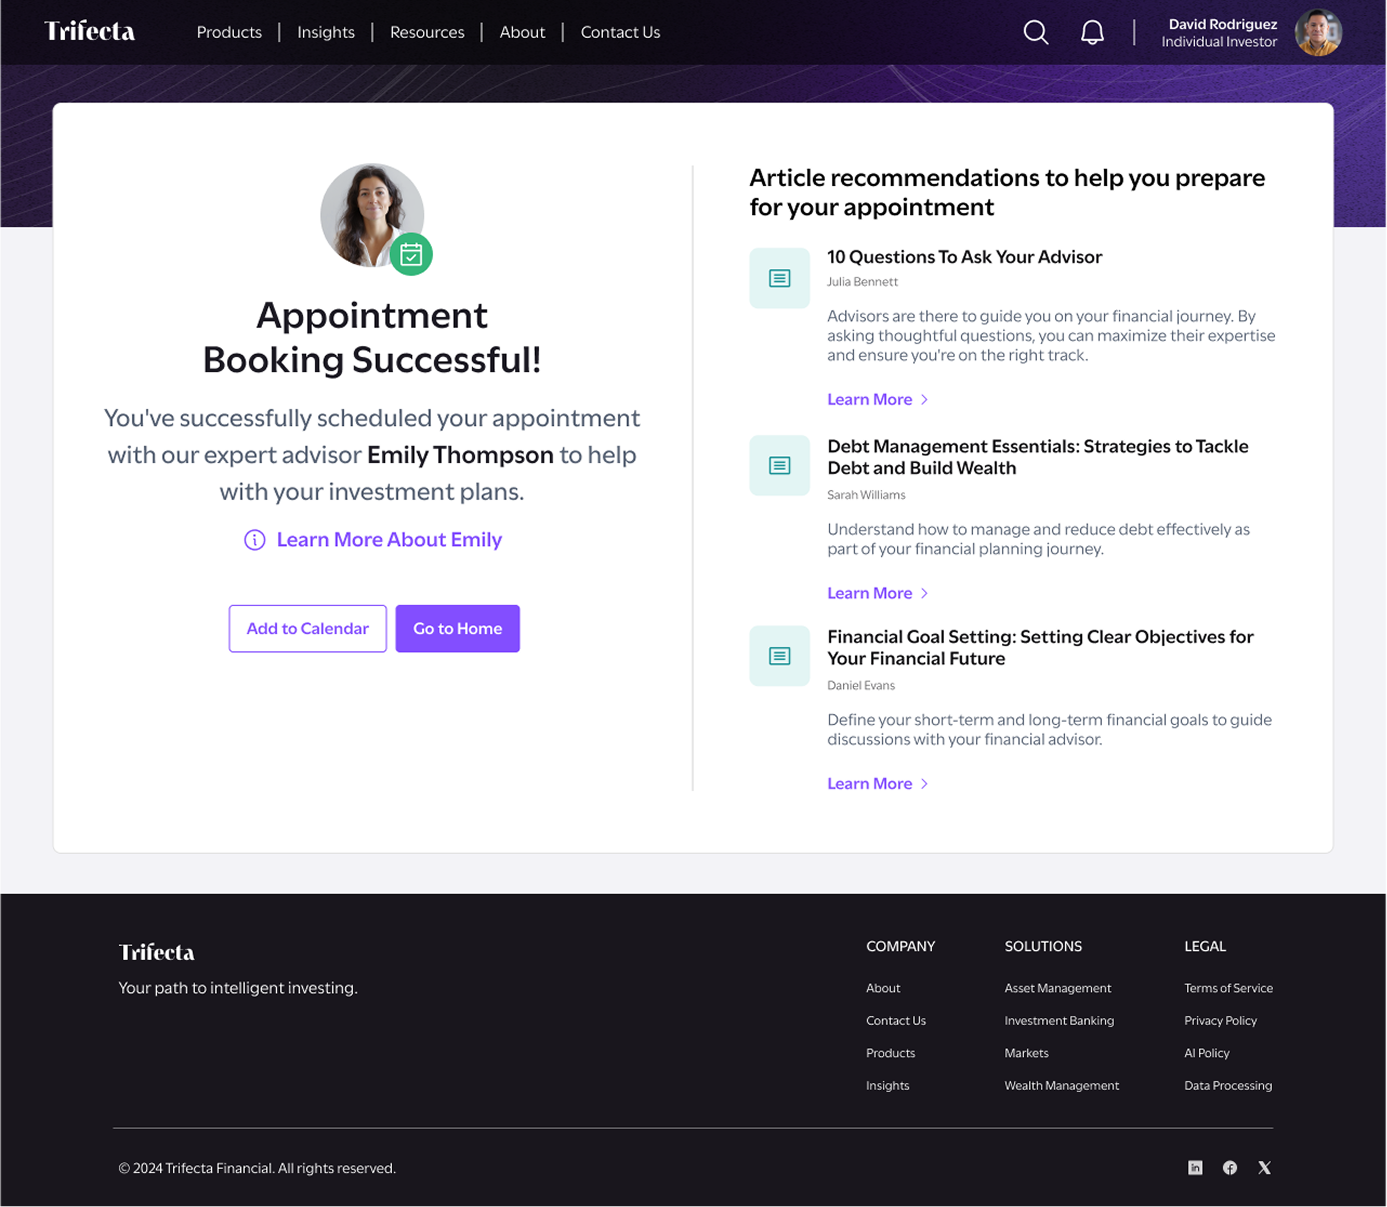
Task: Open the 10 Questions To Ask Your Advisor title
Action: 964,257
